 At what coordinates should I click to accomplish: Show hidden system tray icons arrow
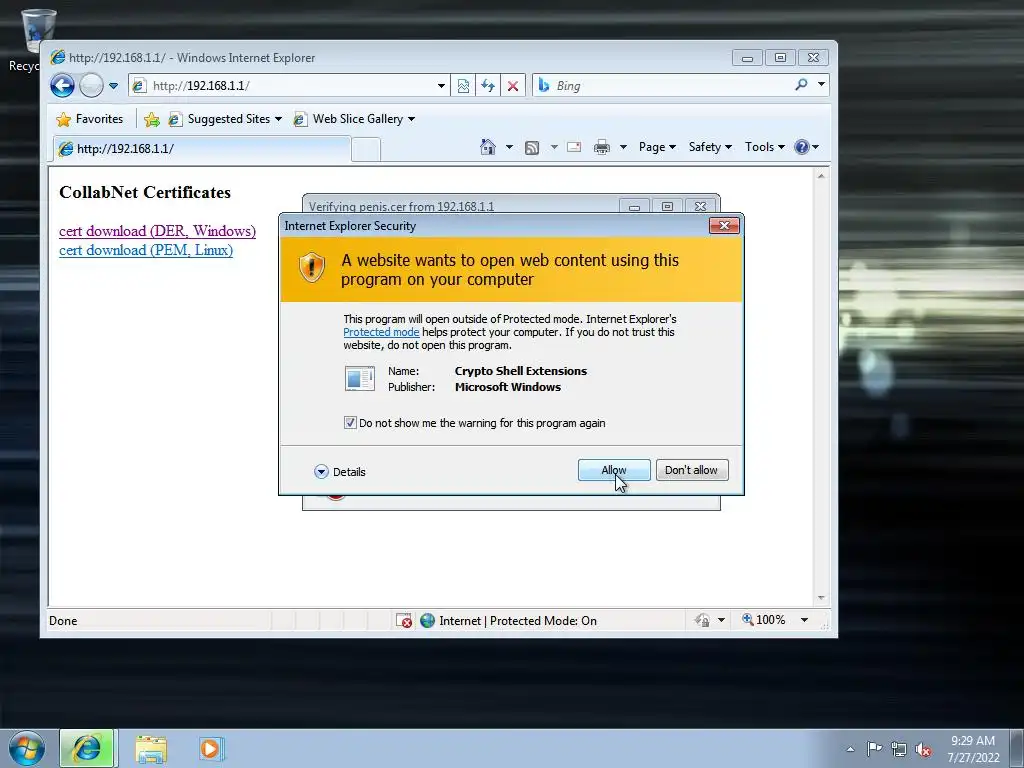pyautogui.click(x=850, y=749)
